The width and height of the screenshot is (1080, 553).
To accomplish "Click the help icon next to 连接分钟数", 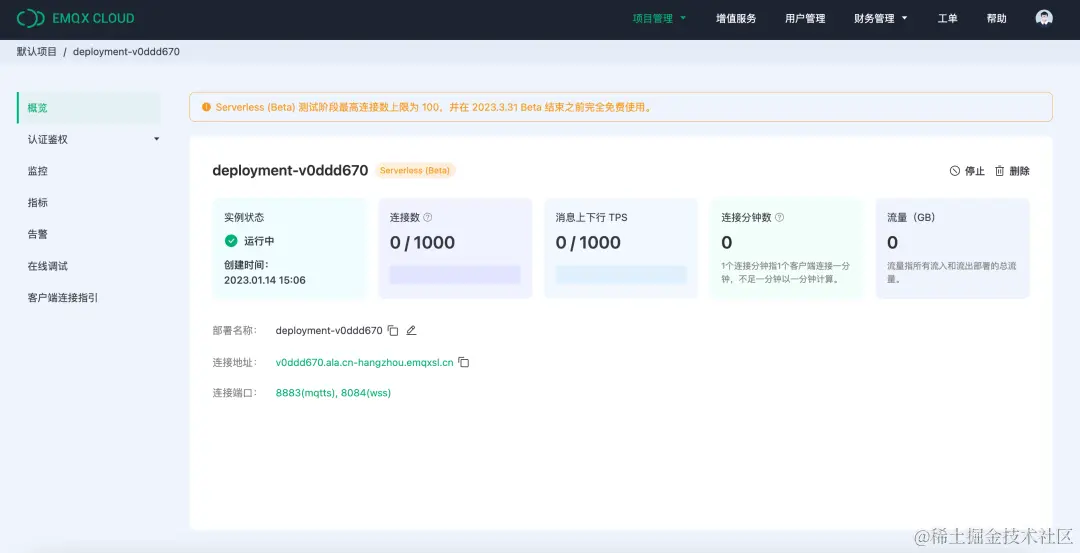I will click(780, 217).
